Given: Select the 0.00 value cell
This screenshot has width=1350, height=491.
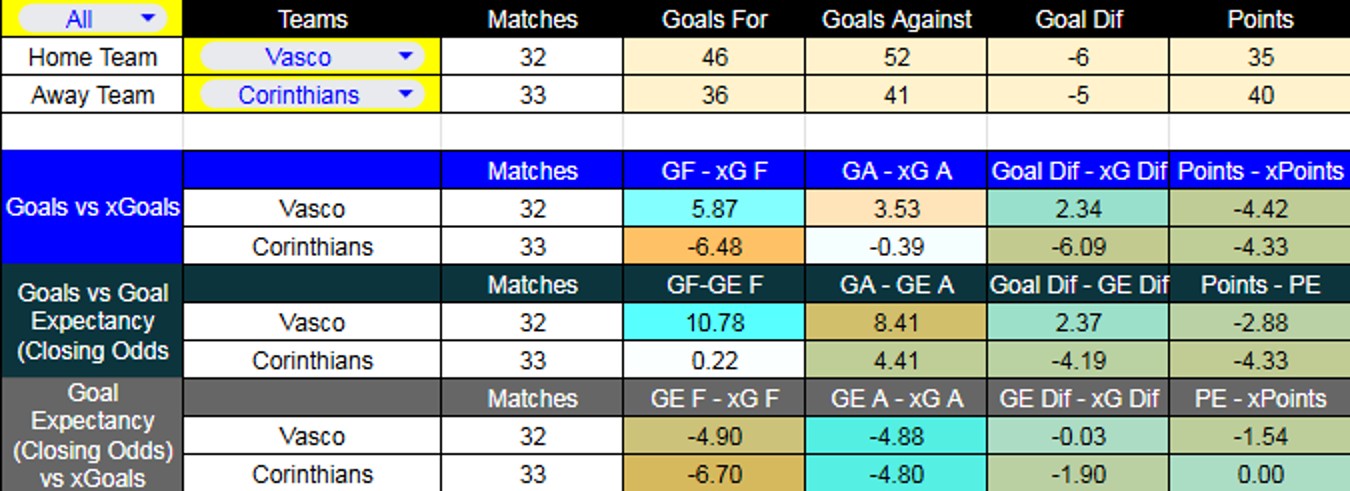Looking at the screenshot, I should click(1260, 474).
